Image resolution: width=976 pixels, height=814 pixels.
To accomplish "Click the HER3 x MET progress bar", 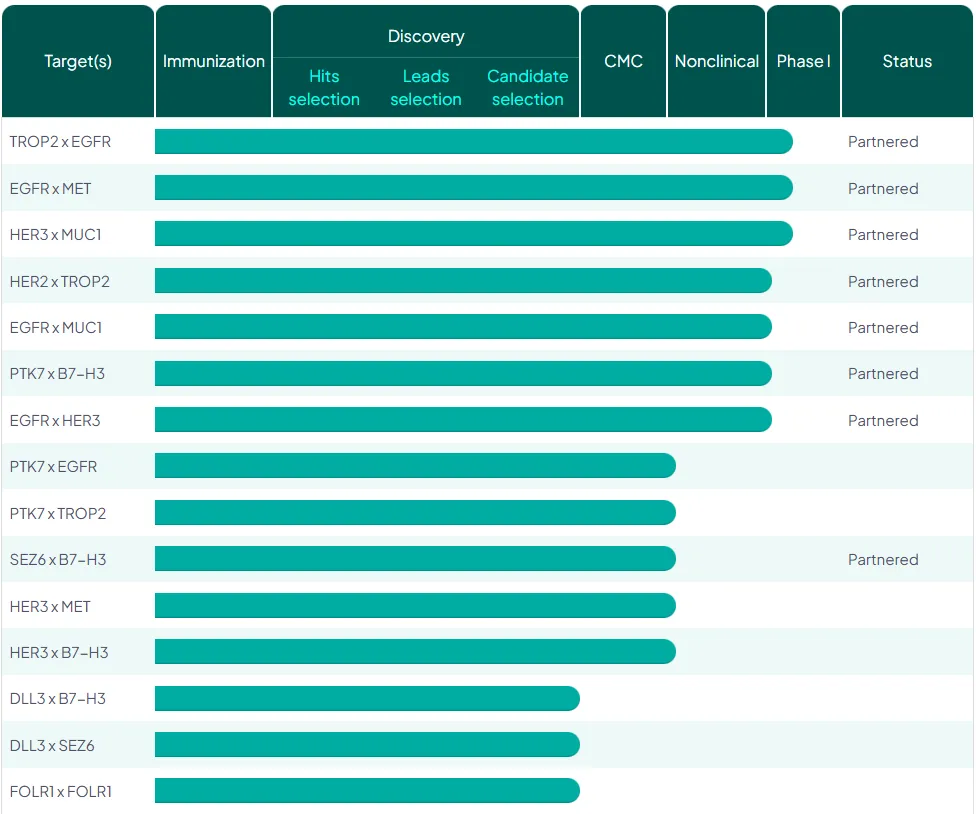I will (x=415, y=606).
